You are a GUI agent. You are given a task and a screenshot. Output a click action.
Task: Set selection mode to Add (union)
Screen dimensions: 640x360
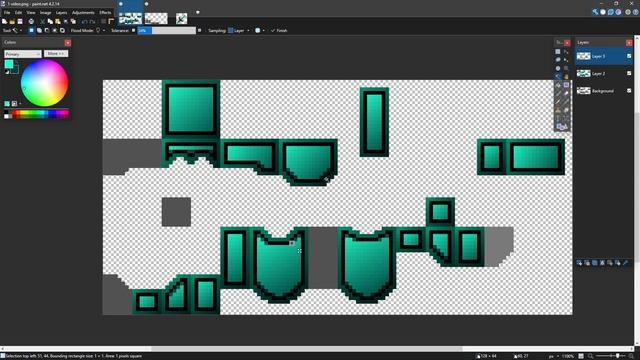tap(39, 30)
